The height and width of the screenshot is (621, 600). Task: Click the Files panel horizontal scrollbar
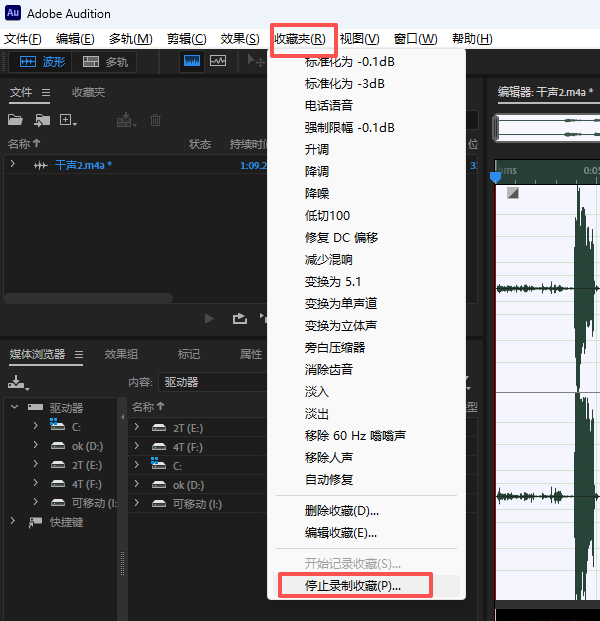[x=88, y=298]
